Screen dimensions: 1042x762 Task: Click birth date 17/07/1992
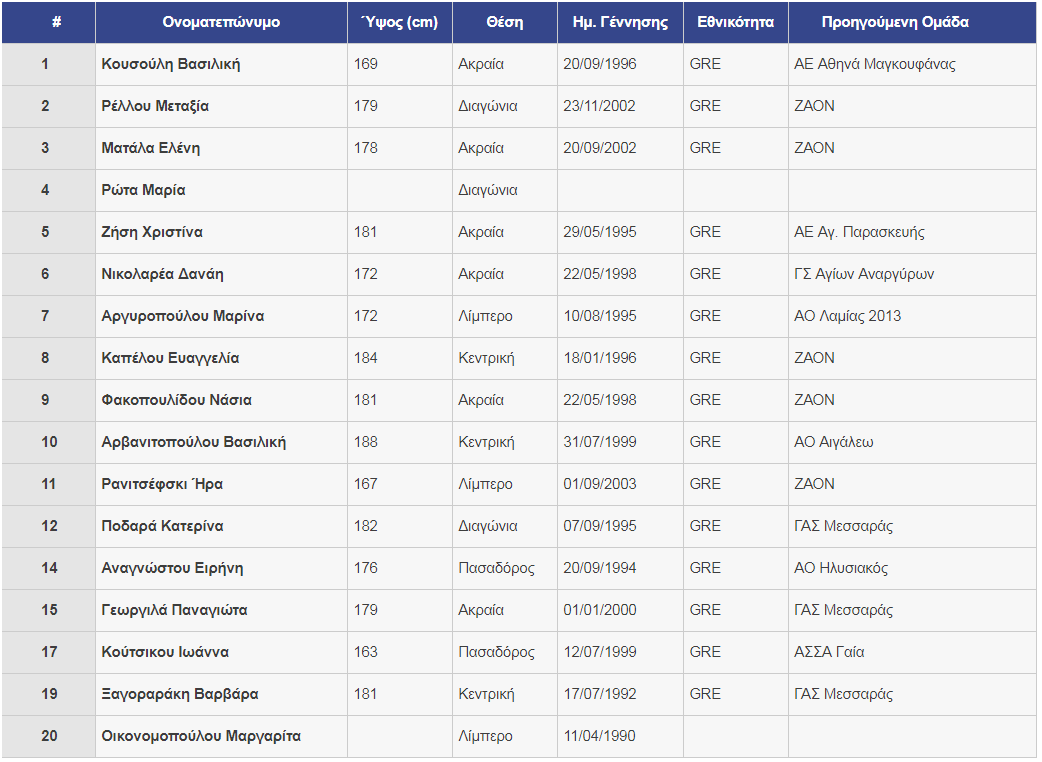[599, 694]
